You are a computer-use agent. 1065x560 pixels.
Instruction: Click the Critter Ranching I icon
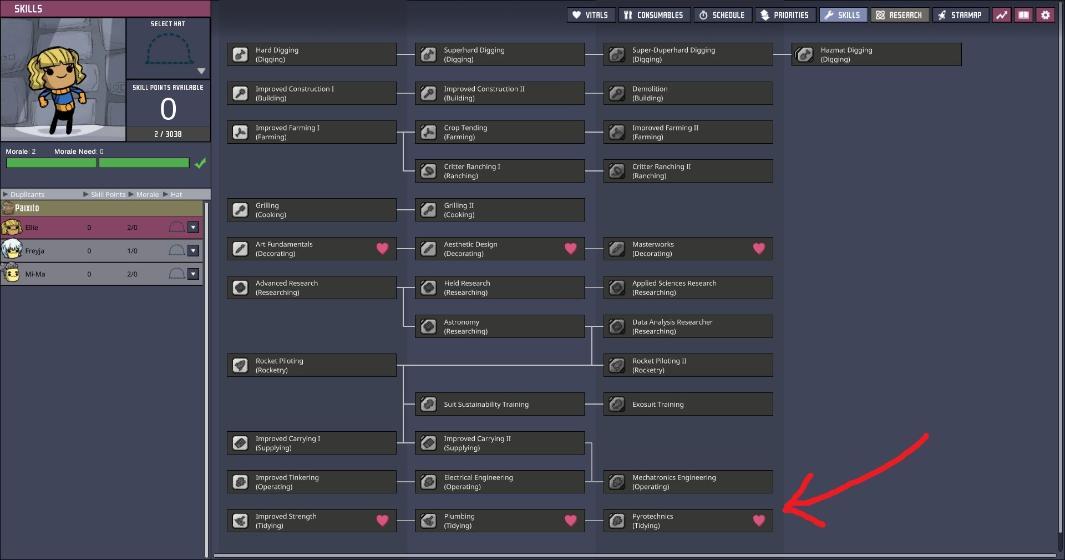pyautogui.click(x=428, y=171)
